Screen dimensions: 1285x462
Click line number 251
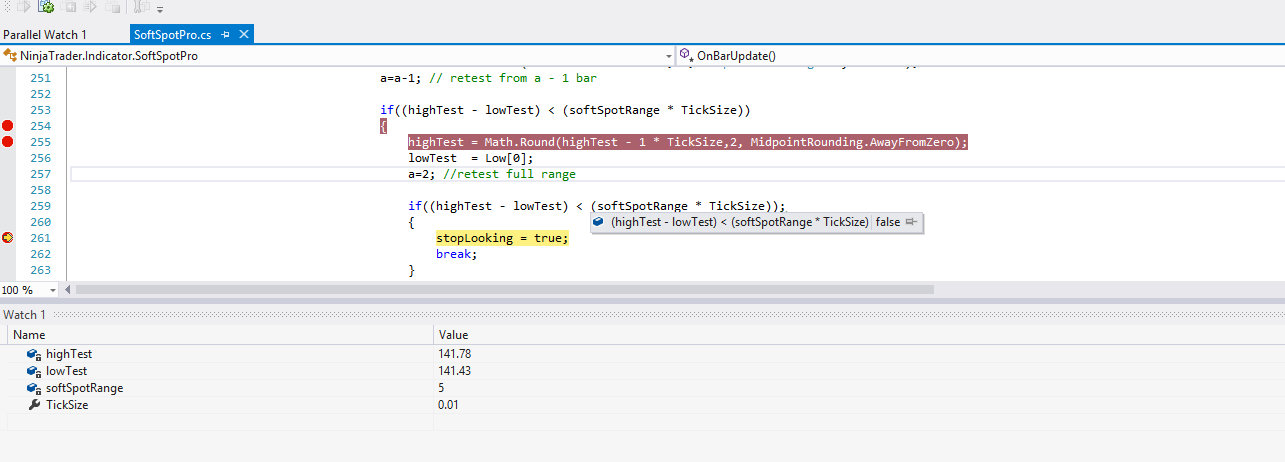(x=40, y=78)
